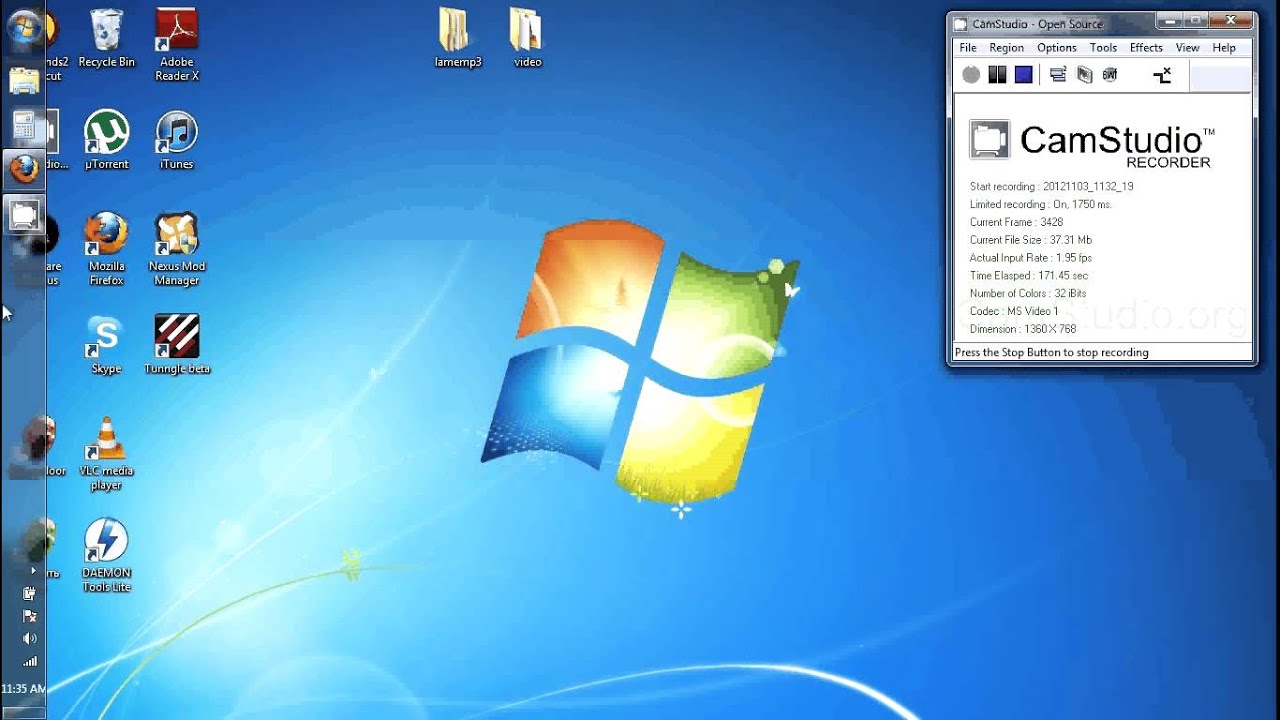The height and width of the screenshot is (720, 1280).
Task: Show hidden system tray icons arrow
Action: [x=32, y=571]
